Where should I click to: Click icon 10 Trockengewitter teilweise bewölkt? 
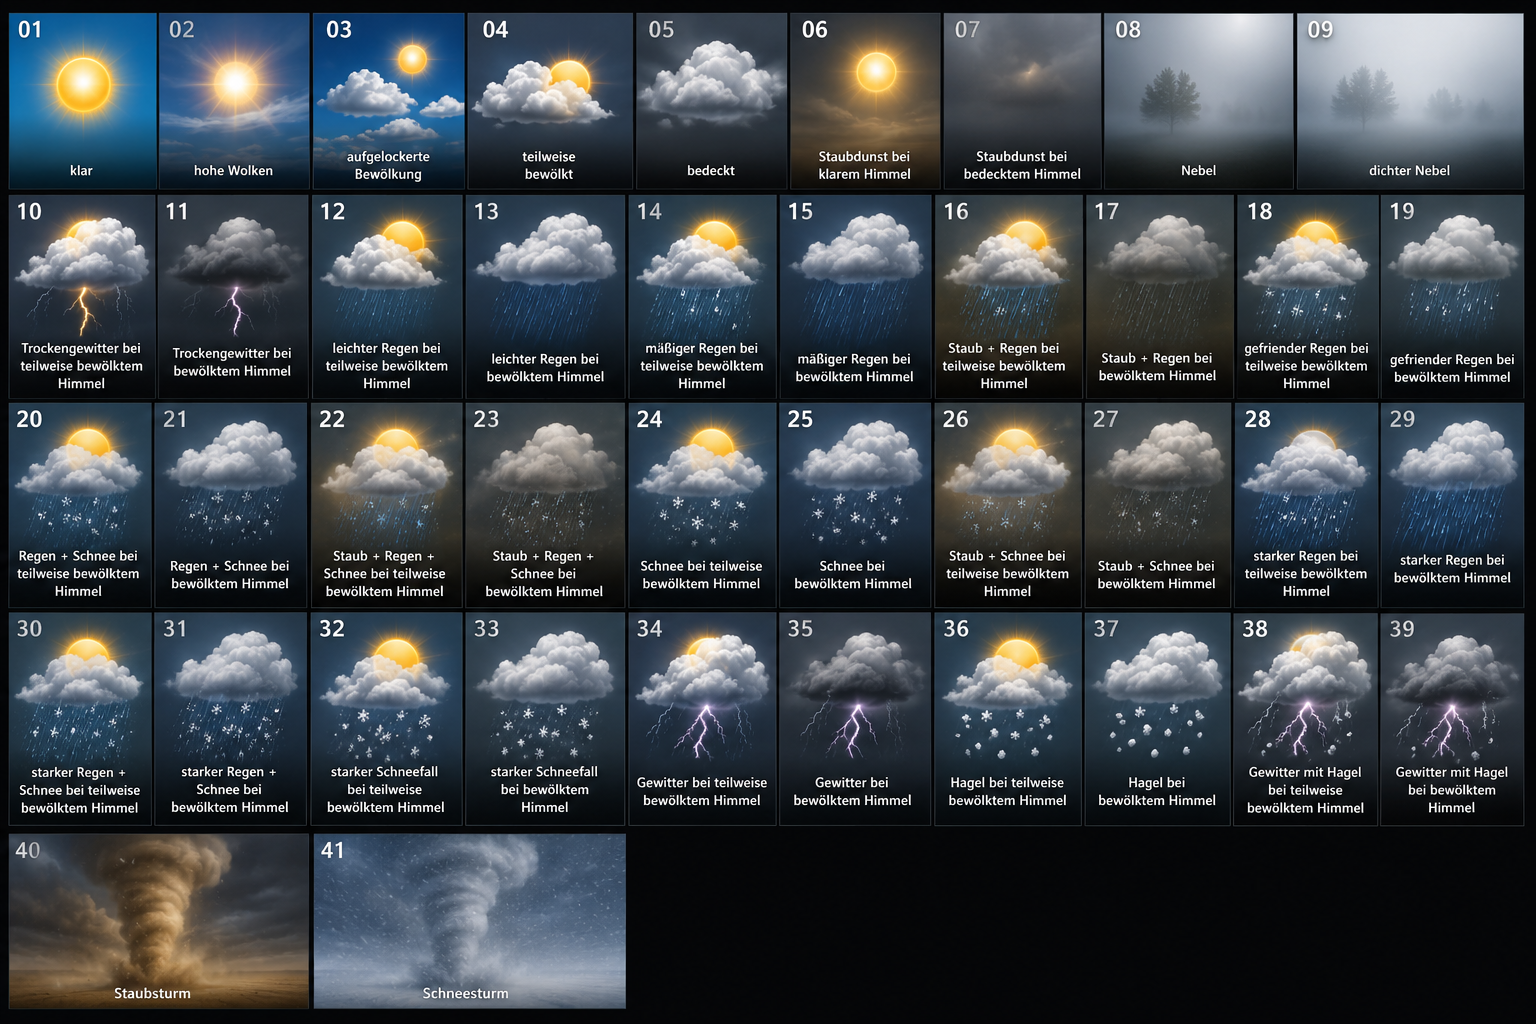coord(81,297)
